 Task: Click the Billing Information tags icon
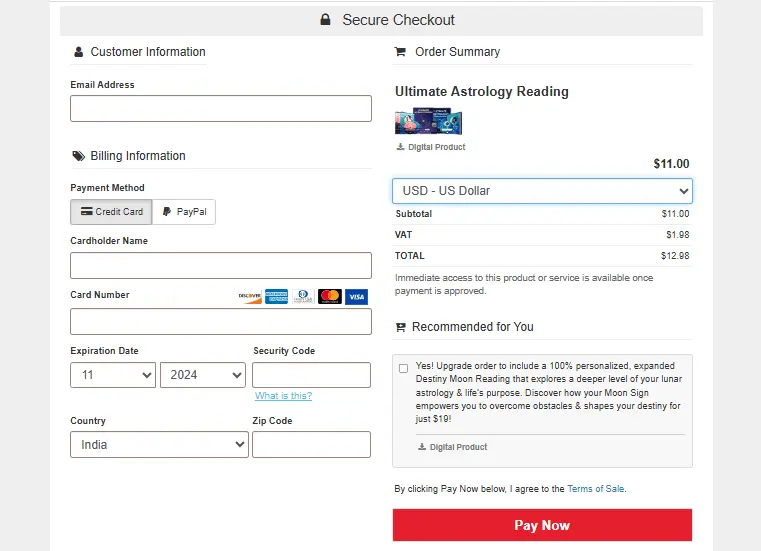(78, 156)
